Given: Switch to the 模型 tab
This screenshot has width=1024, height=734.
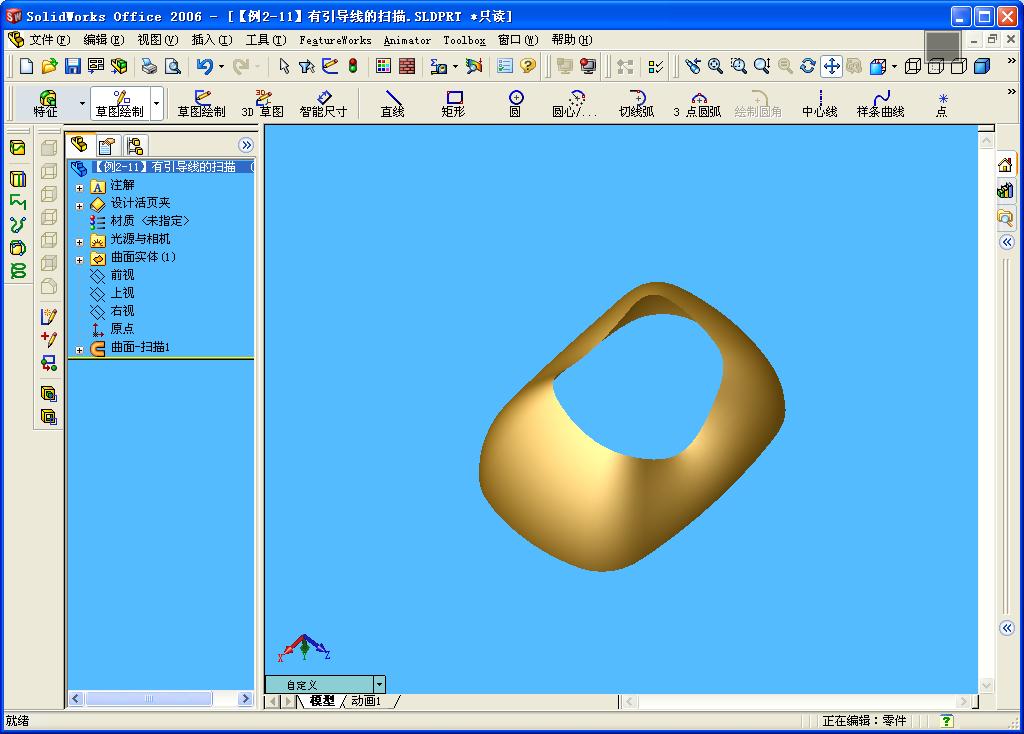Looking at the screenshot, I should [x=322, y=701].
